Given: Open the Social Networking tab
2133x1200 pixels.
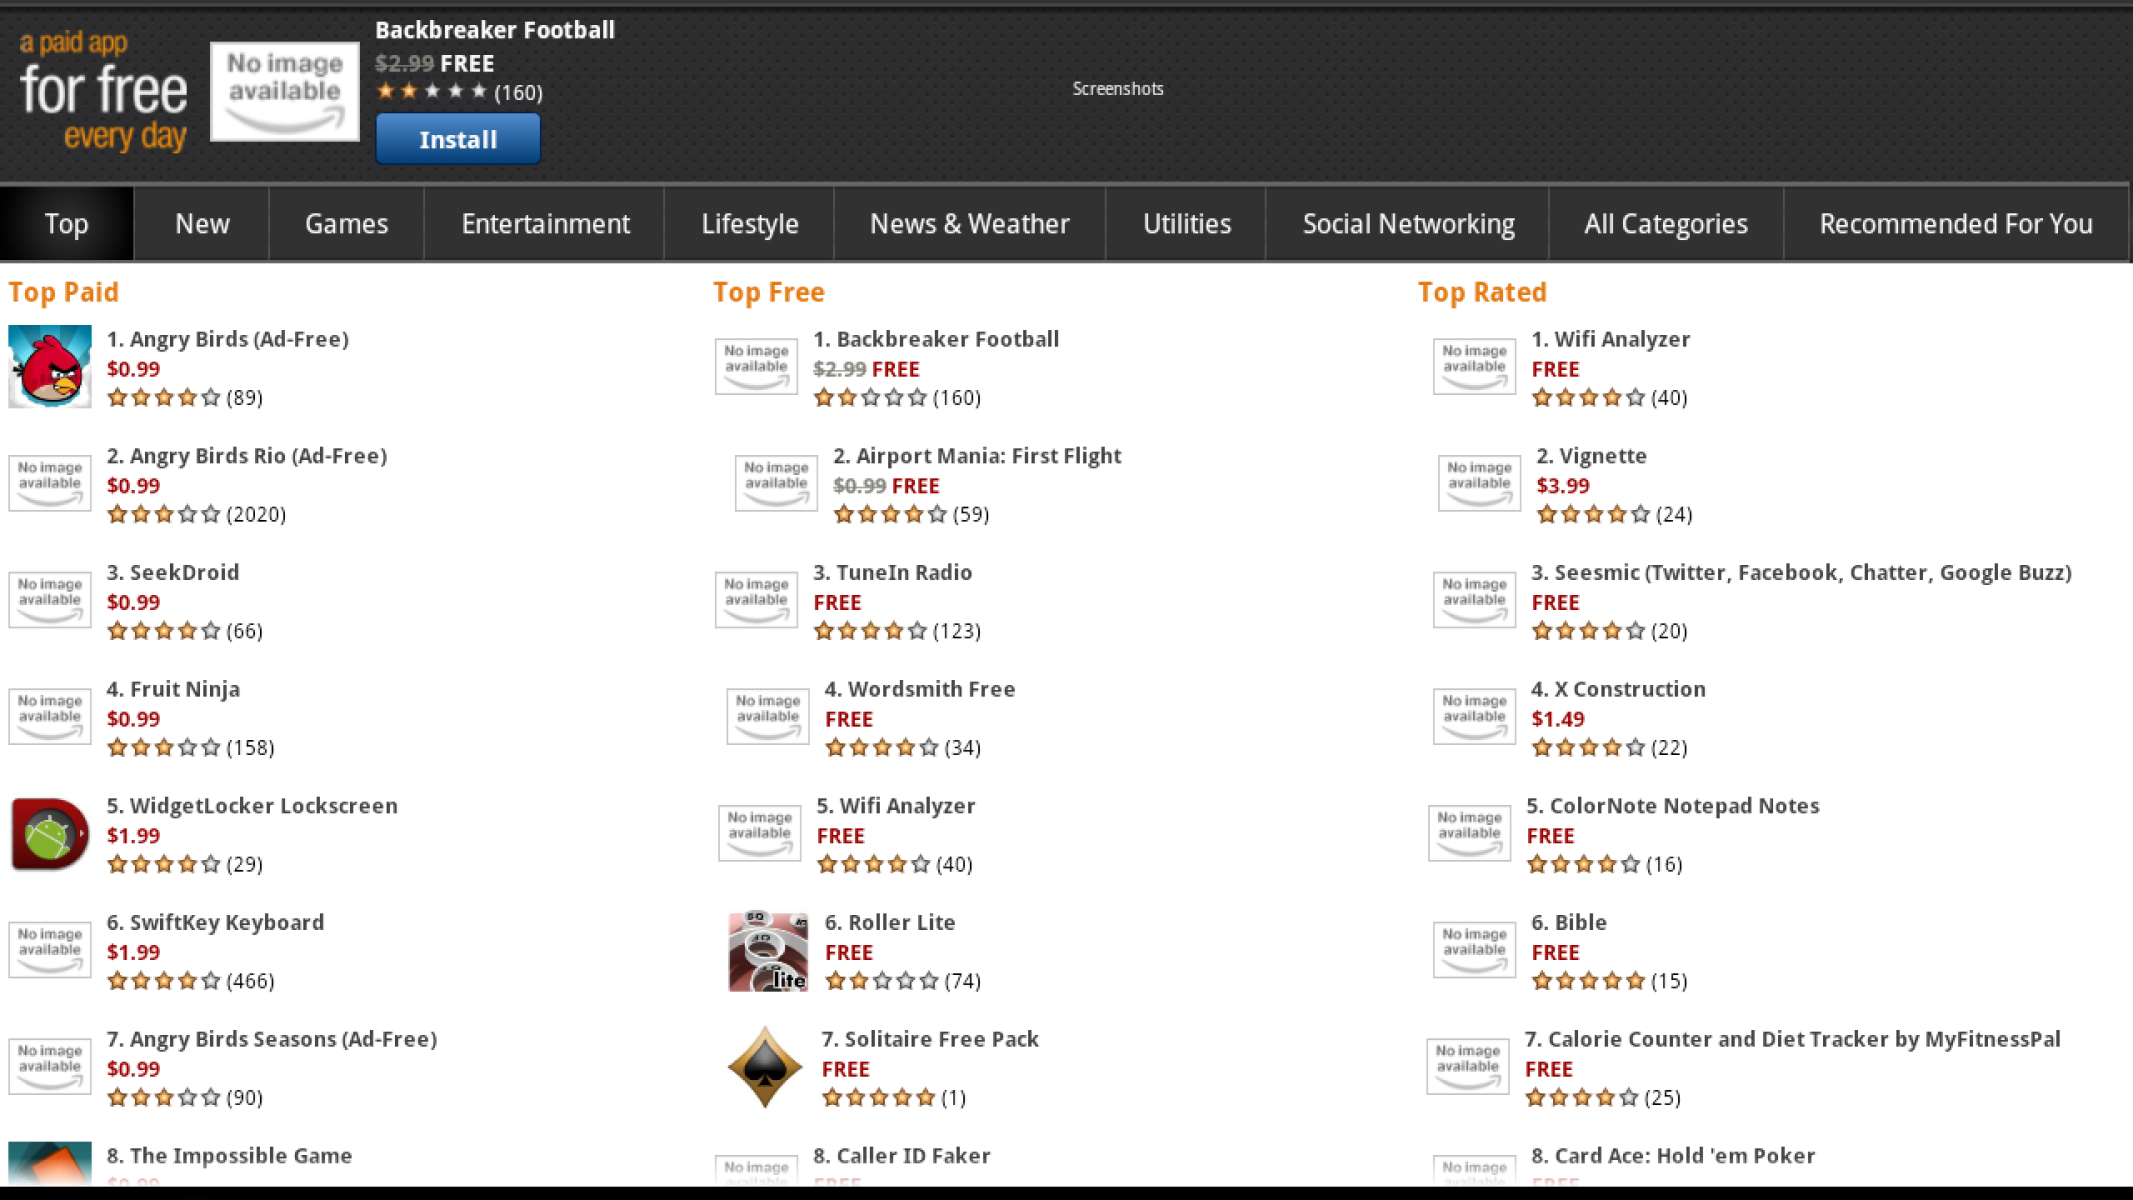Looking at the screenshot, I should pos(1407,224).
